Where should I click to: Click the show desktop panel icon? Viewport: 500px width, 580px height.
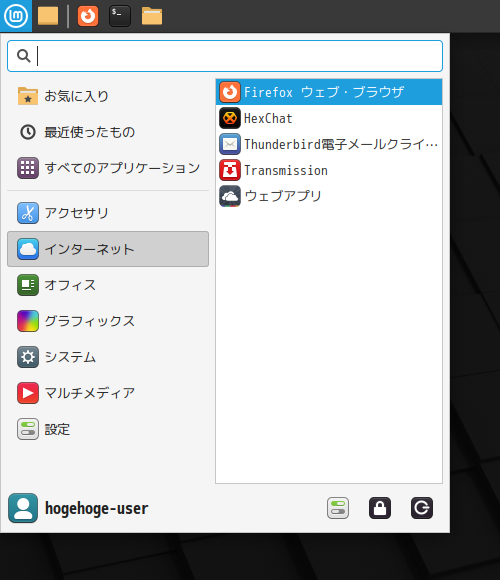point(48,16)
